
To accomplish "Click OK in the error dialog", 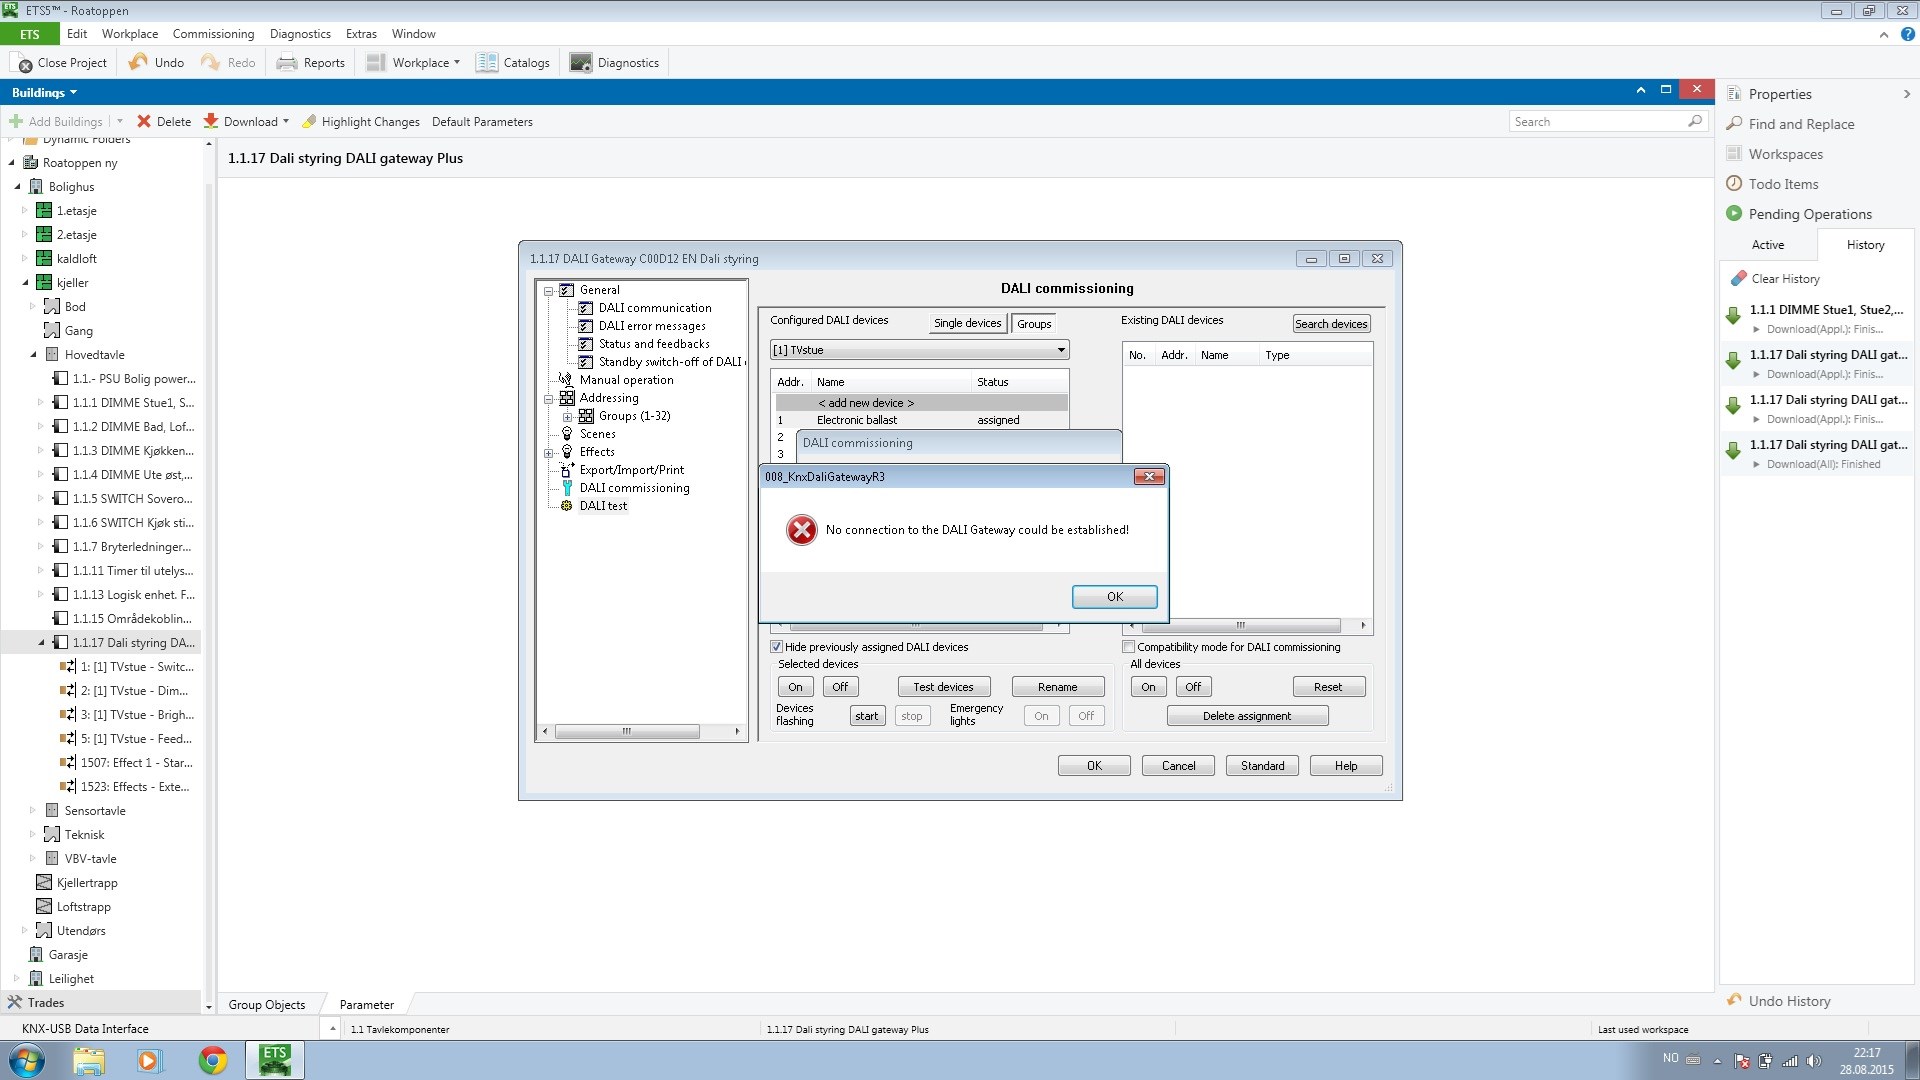I will [x=1114, y=597].
